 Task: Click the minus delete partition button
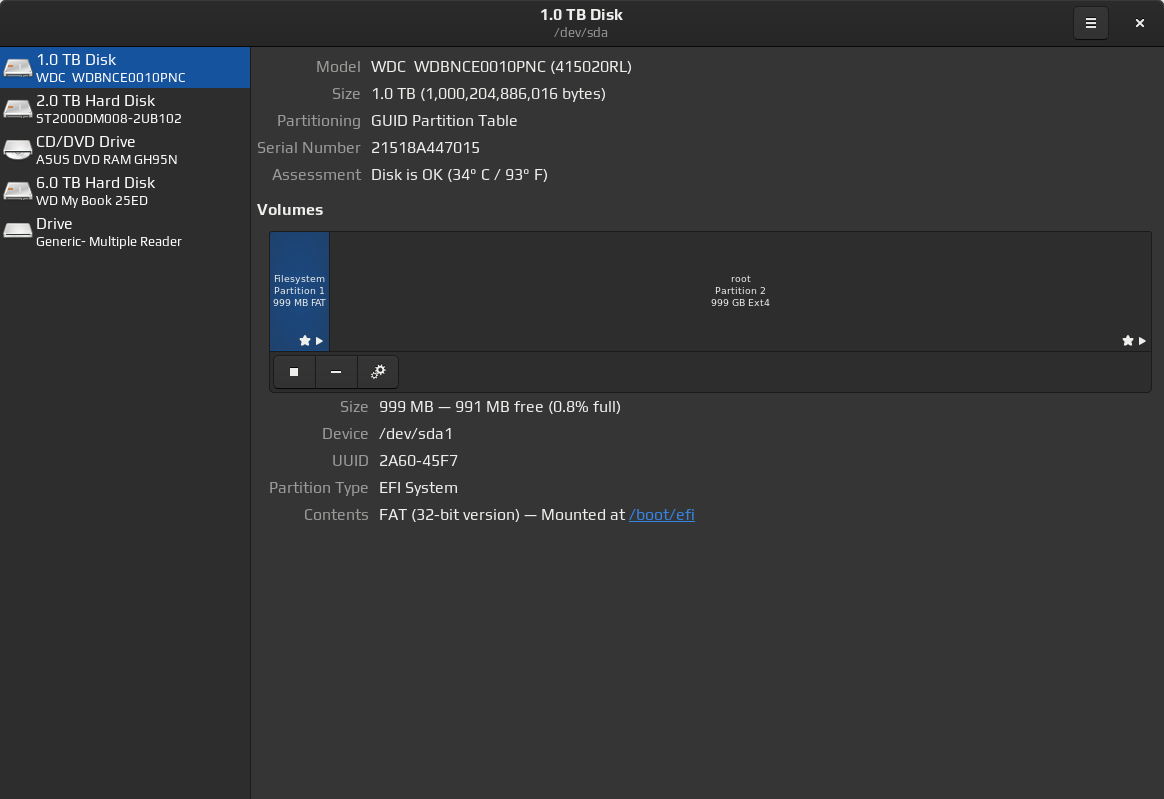(x=336, y=372)
